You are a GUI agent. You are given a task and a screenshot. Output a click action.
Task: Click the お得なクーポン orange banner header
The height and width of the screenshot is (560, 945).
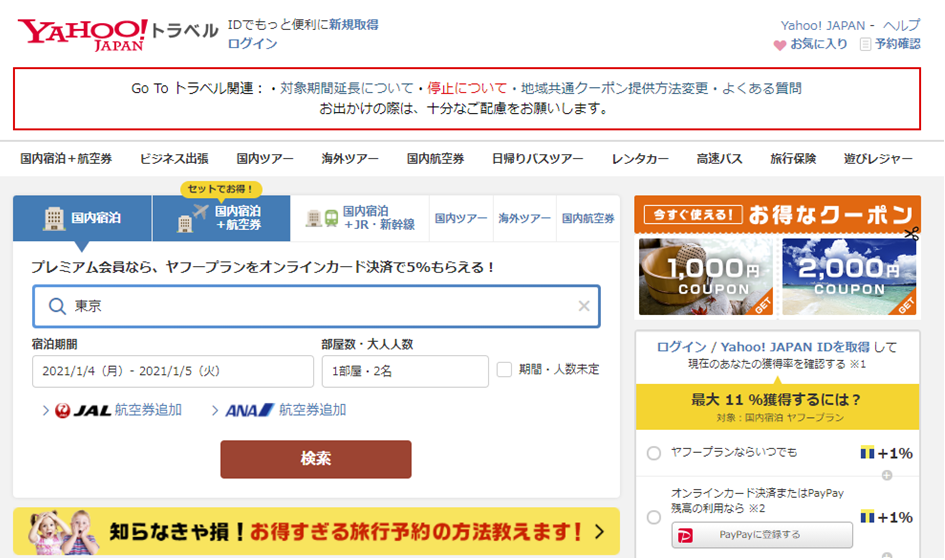(x=777, y=215)
